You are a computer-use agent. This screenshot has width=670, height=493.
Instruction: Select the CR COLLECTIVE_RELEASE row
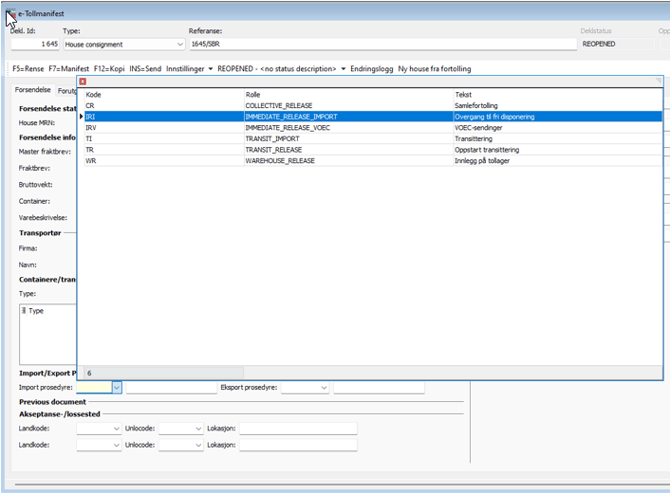click(373, 106)
